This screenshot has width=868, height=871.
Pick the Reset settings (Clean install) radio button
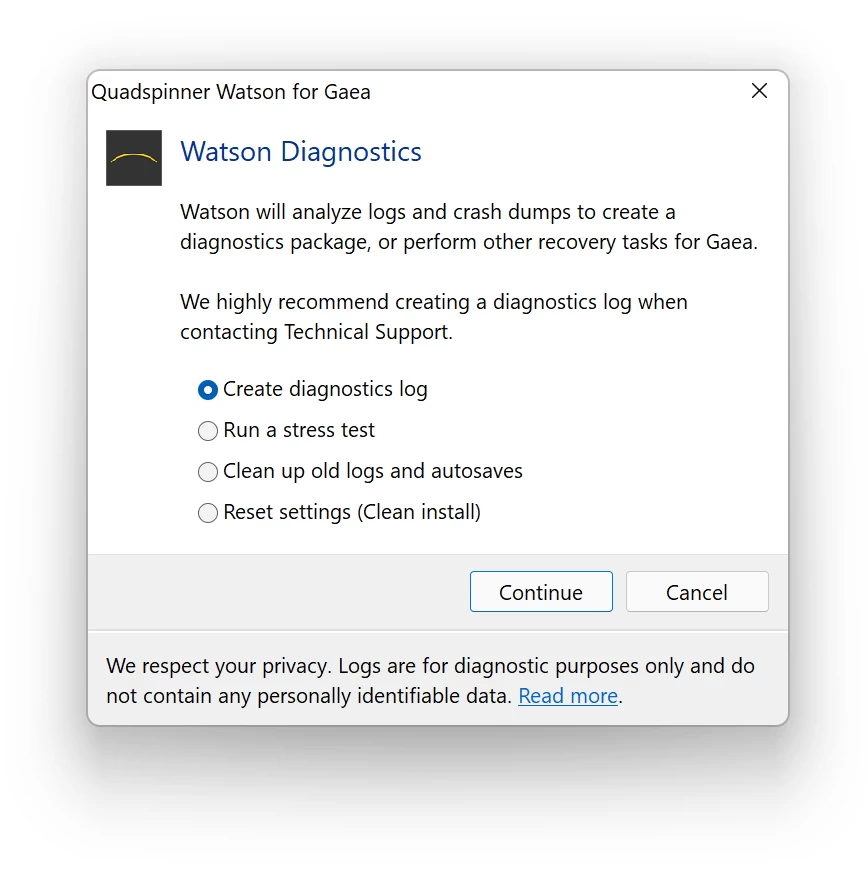pos(208,513)
